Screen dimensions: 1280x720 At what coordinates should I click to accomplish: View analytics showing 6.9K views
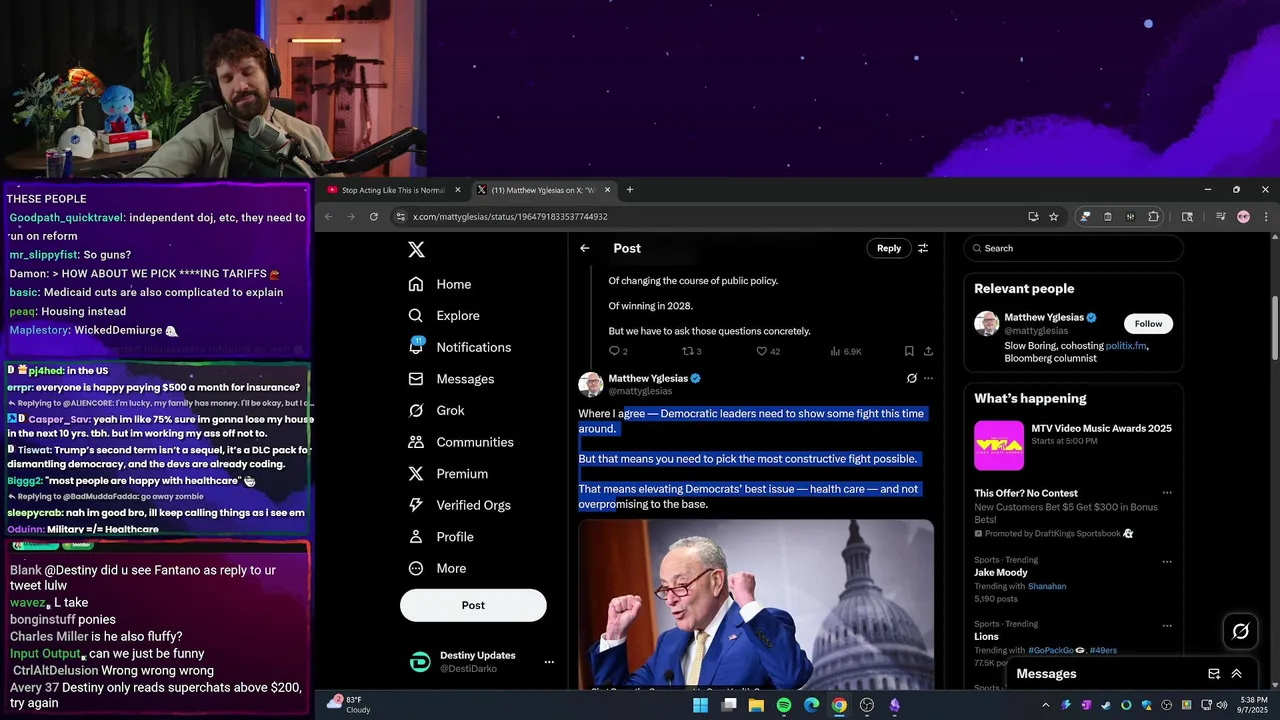click(845, 351)
